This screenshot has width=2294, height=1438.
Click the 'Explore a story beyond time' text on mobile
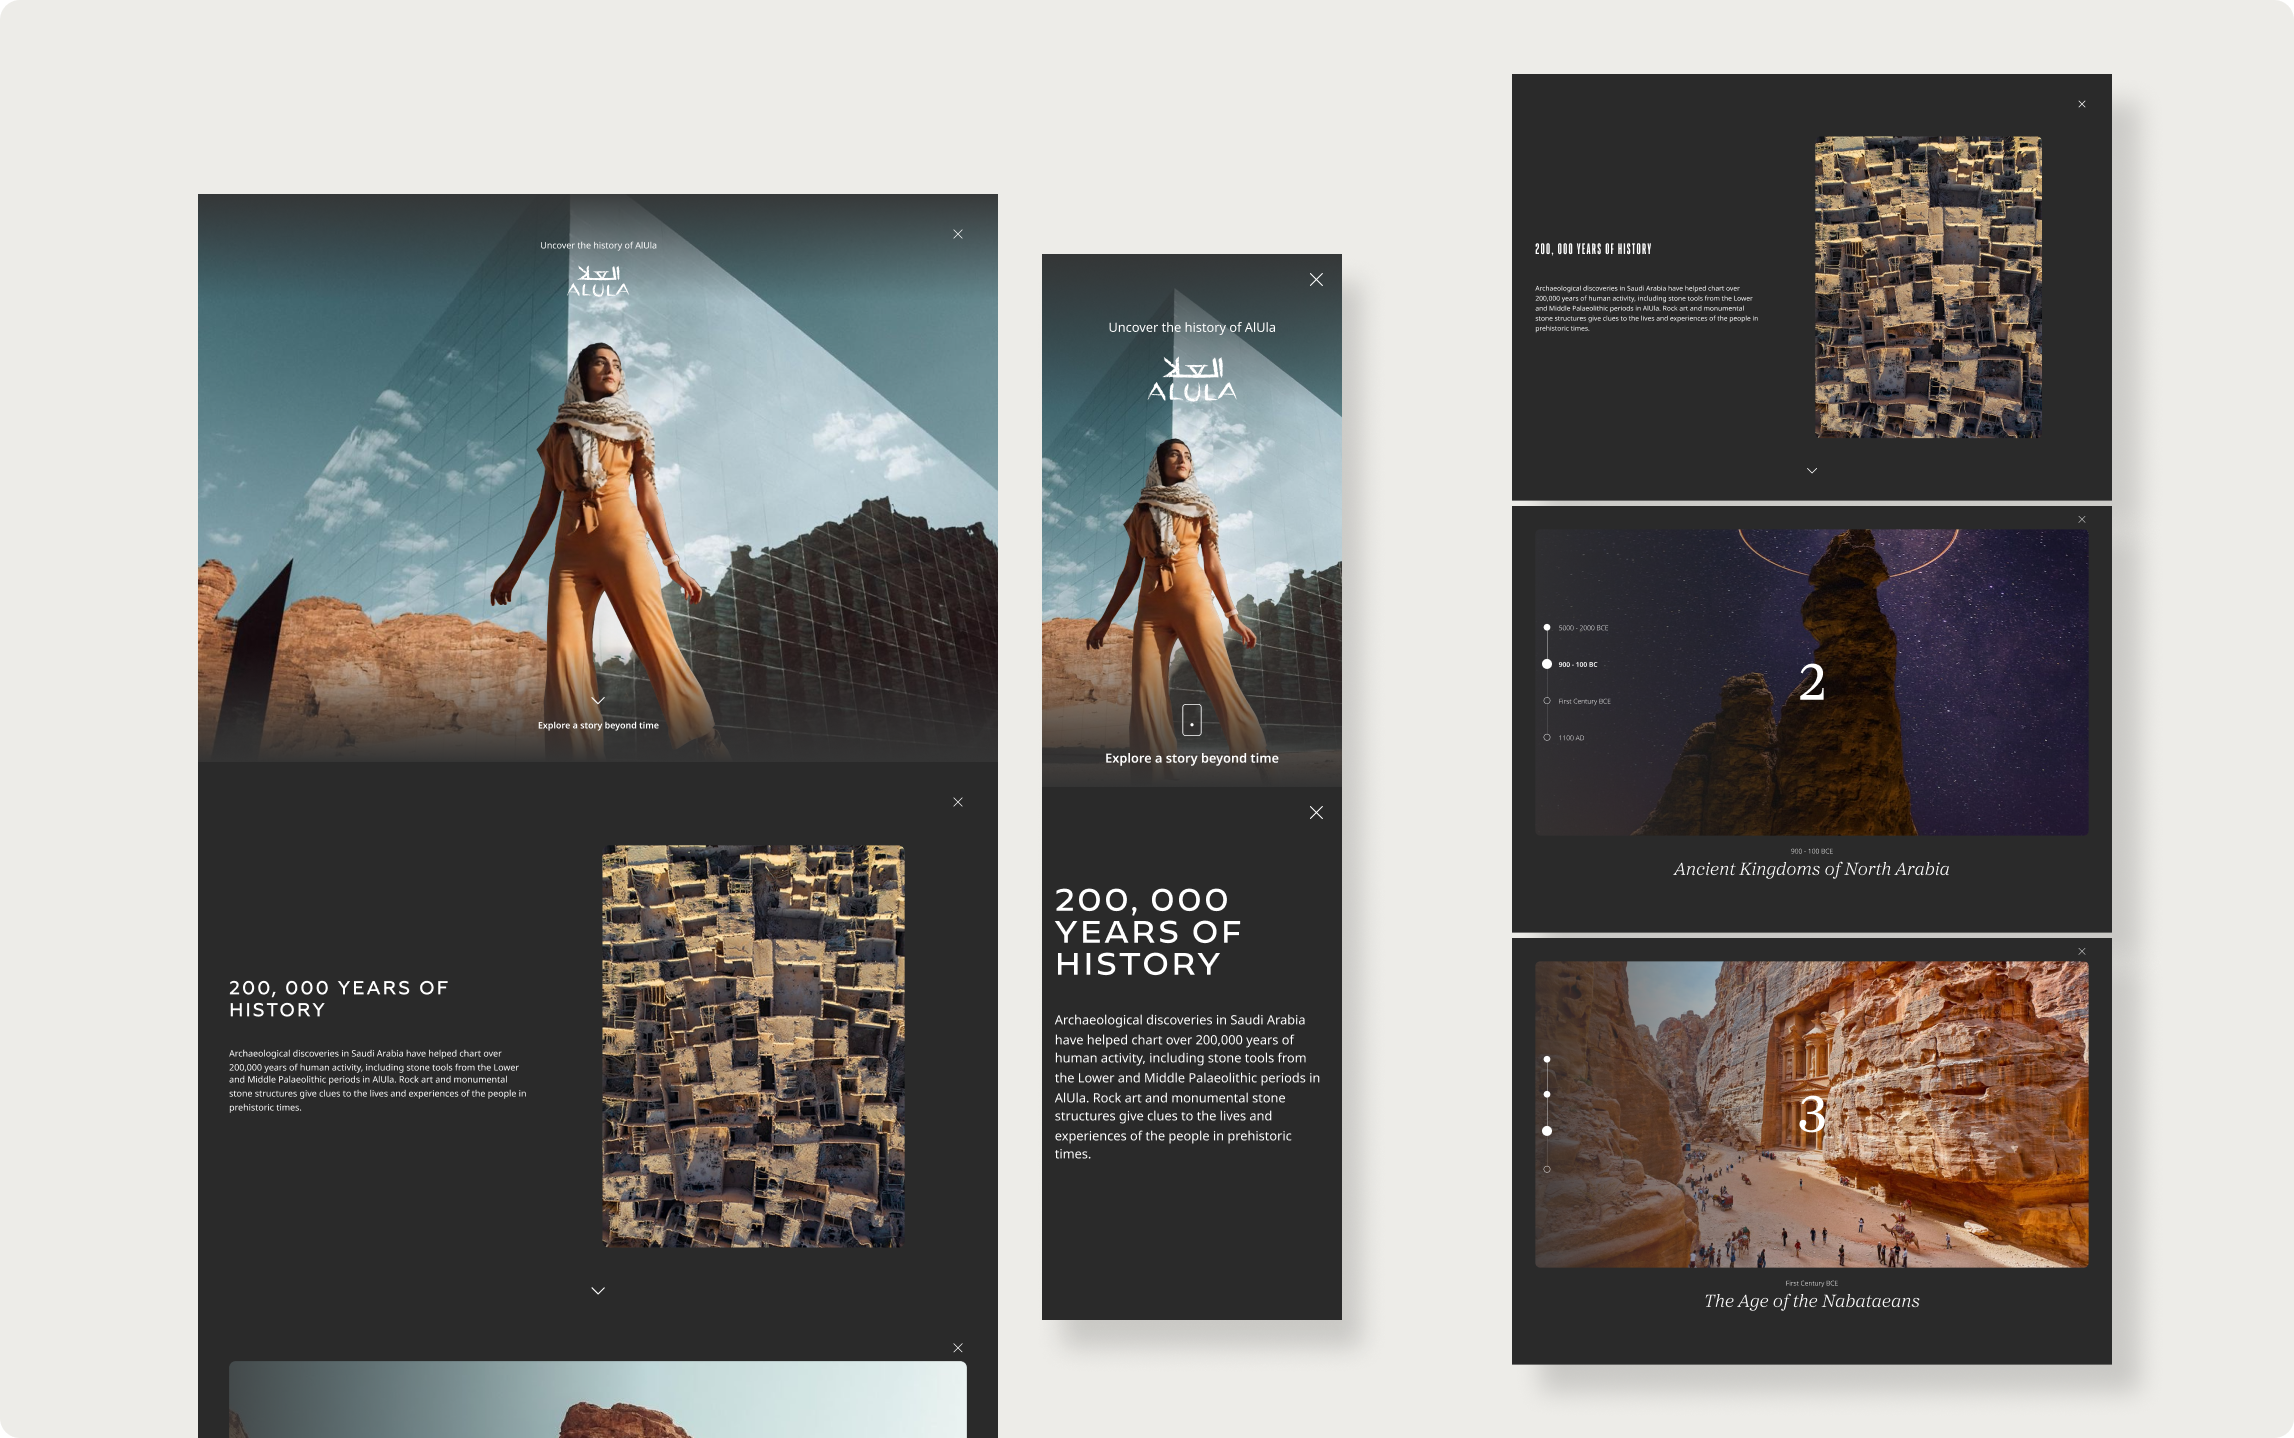point(1192,758)
